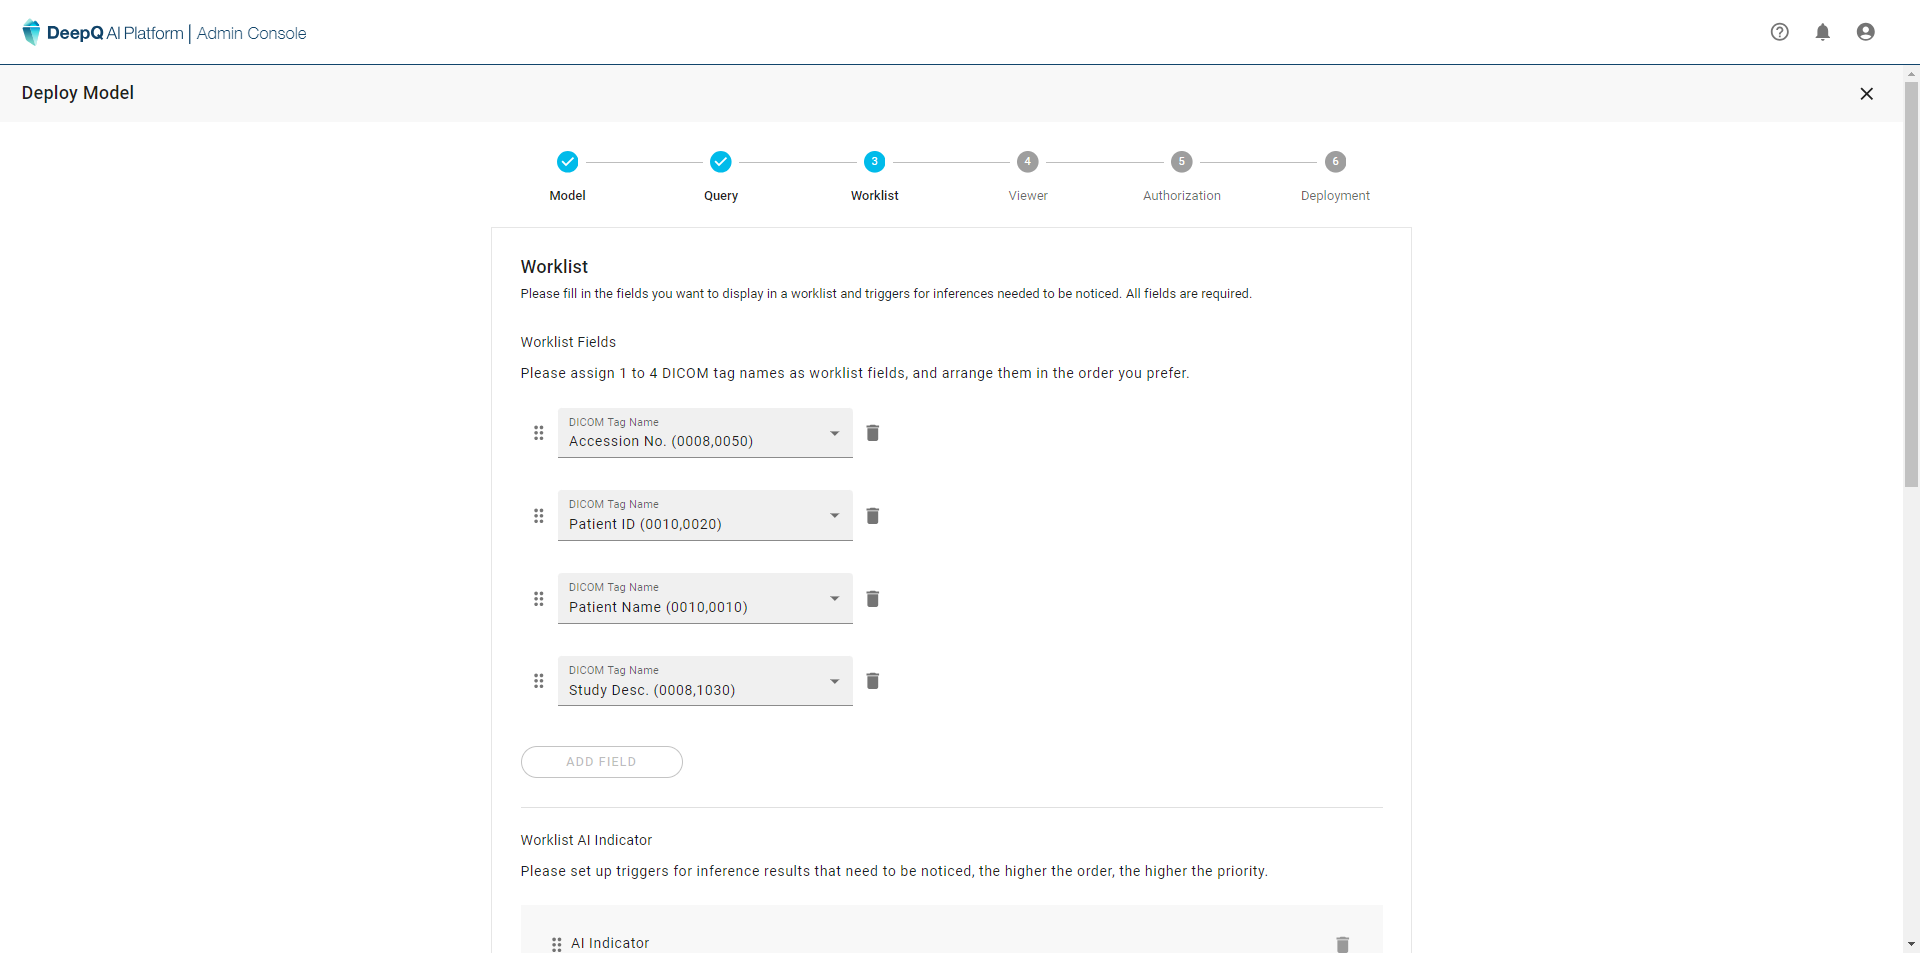Delete the Accession No. worklist field
1920x953 pixels.
click(872, 433)
